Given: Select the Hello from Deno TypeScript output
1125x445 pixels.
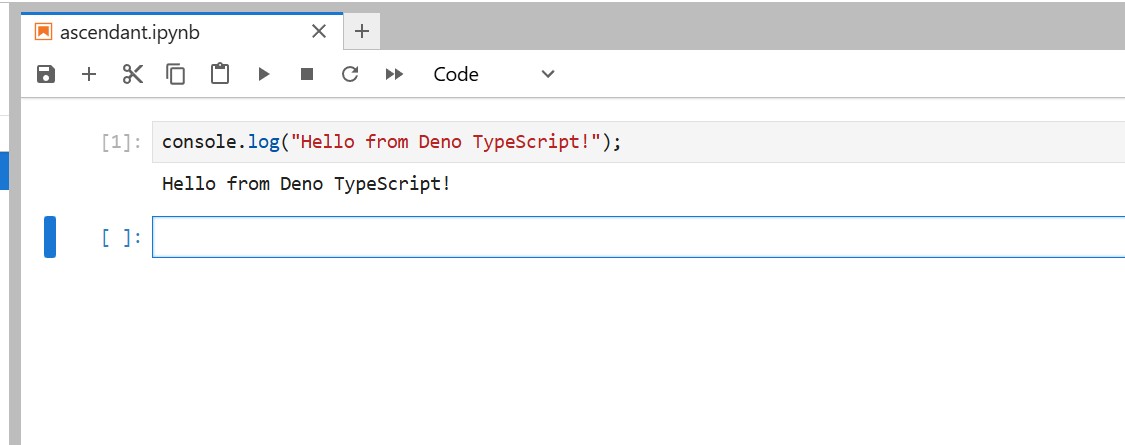Looking at the screenshot, I should pos(306,184).
